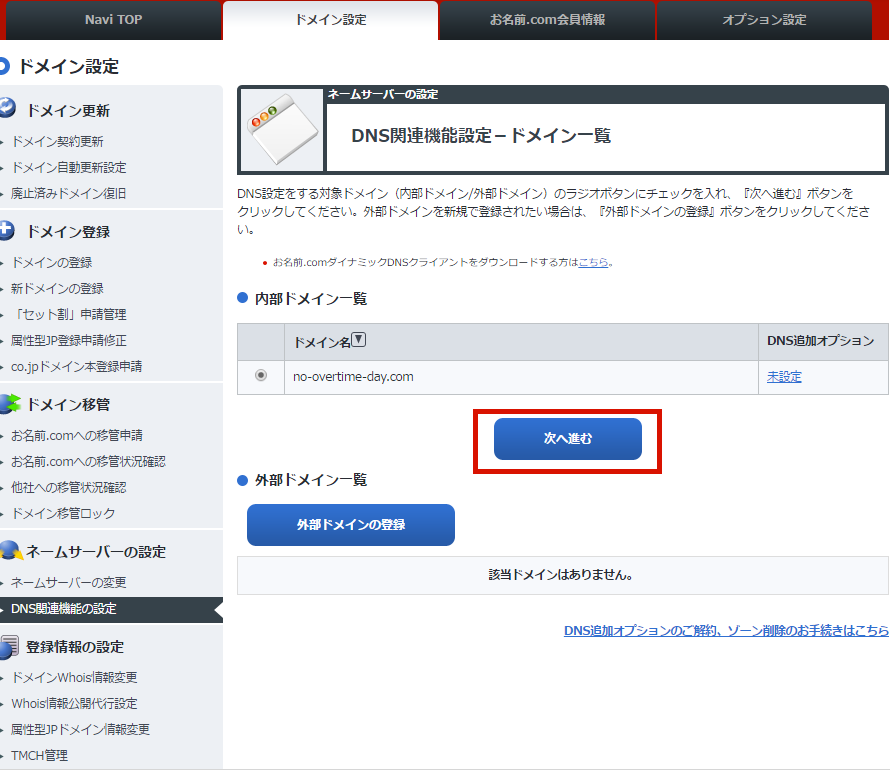Open ドメインWhois情報変更 in sidebar
The width and height of the screenshot is (890, 770).
(x=74, y=678)
